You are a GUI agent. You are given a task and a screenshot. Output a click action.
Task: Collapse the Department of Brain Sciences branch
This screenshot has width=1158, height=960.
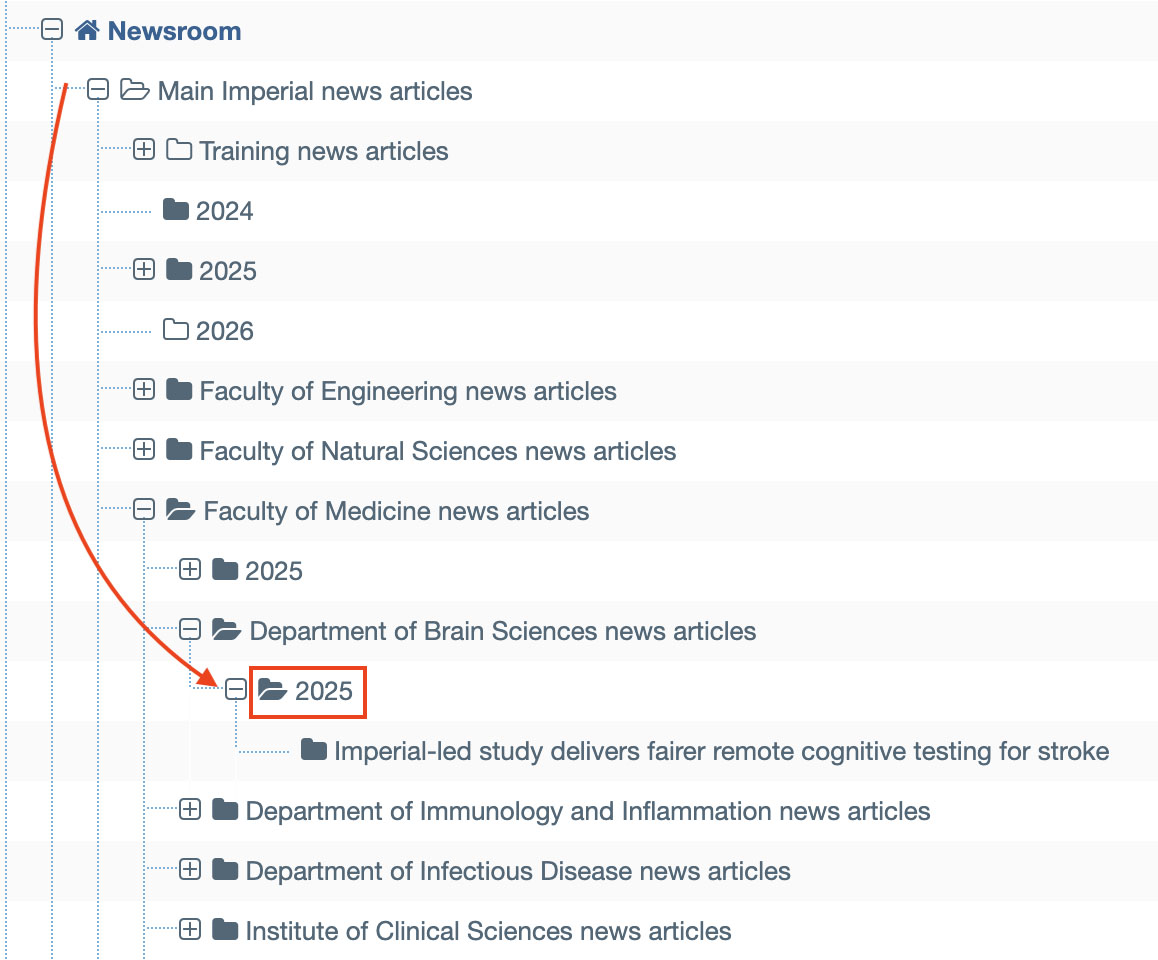tap(190, 631)
